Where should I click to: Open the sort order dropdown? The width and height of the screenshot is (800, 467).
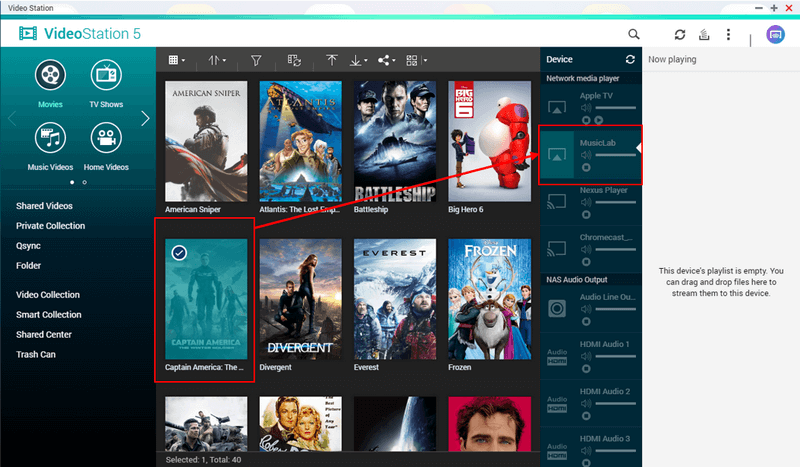217,60
